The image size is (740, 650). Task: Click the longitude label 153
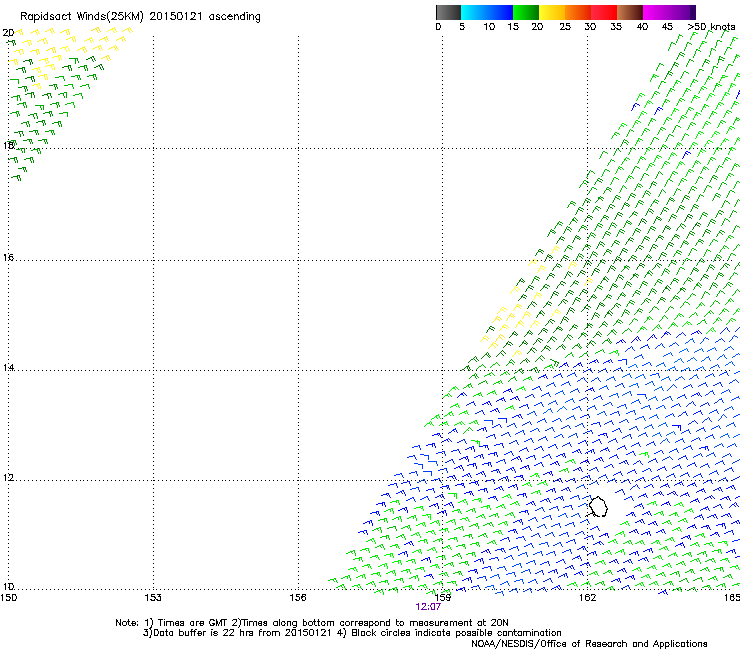(153, 598)
